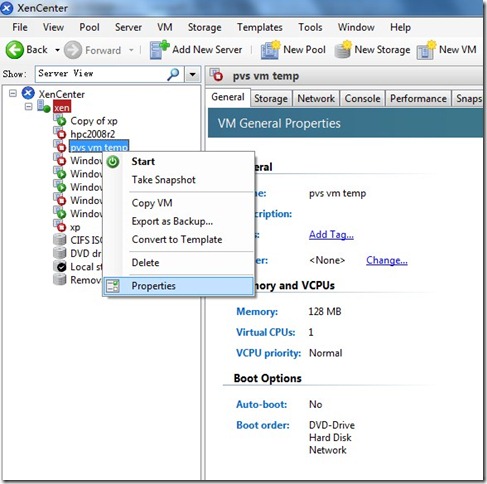Switch to the Network tab
The width and height of the screenshot is (487, 484).
[316, 99]
